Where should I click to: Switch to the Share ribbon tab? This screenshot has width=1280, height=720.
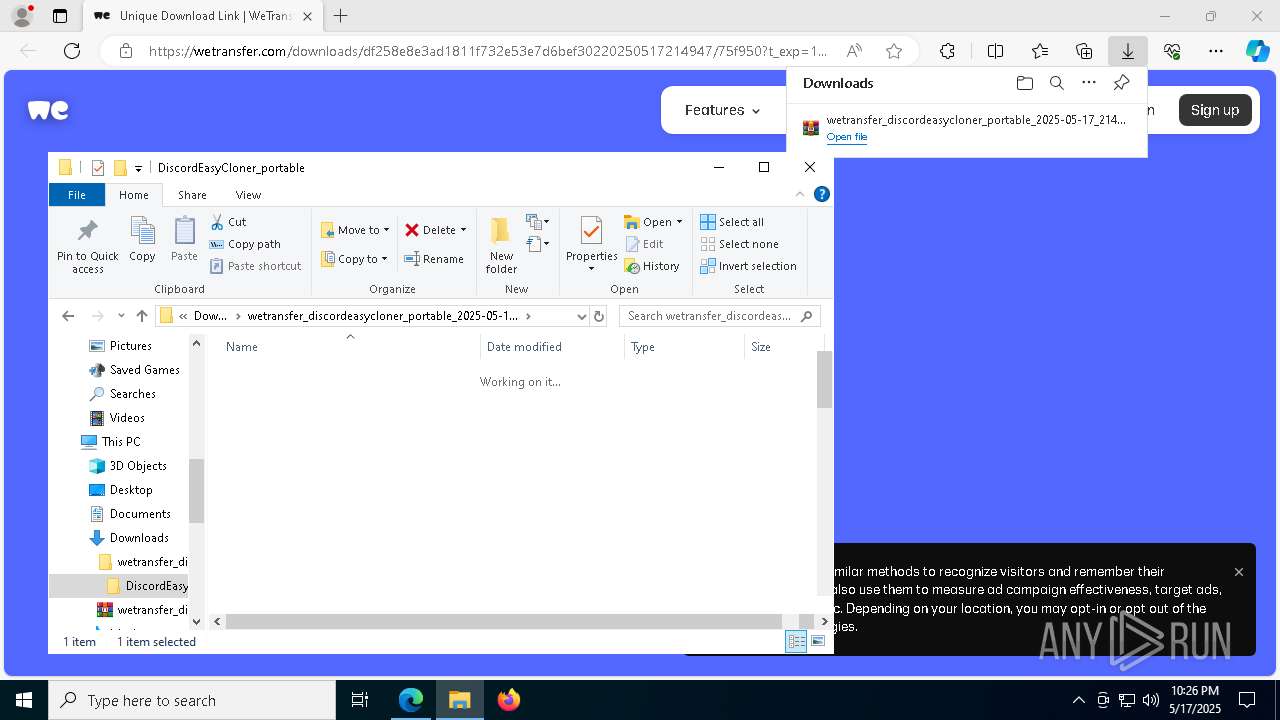pos(192,195)
